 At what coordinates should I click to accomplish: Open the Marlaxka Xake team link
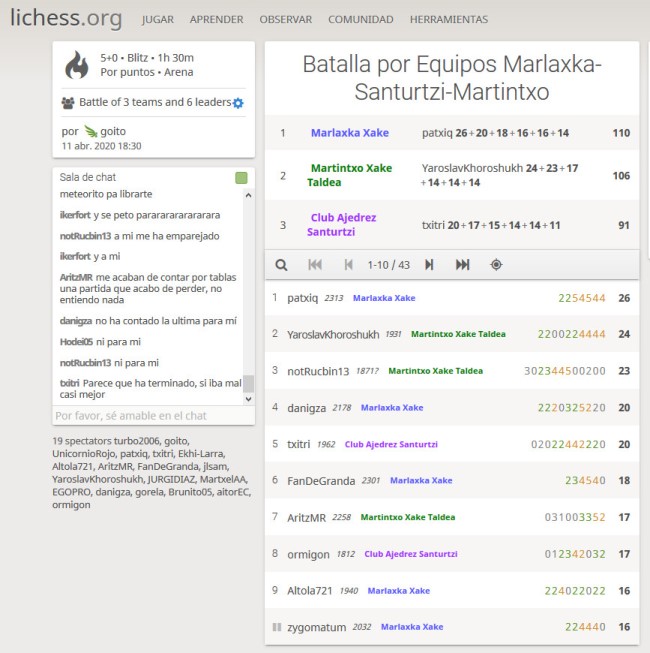(349, 132)
